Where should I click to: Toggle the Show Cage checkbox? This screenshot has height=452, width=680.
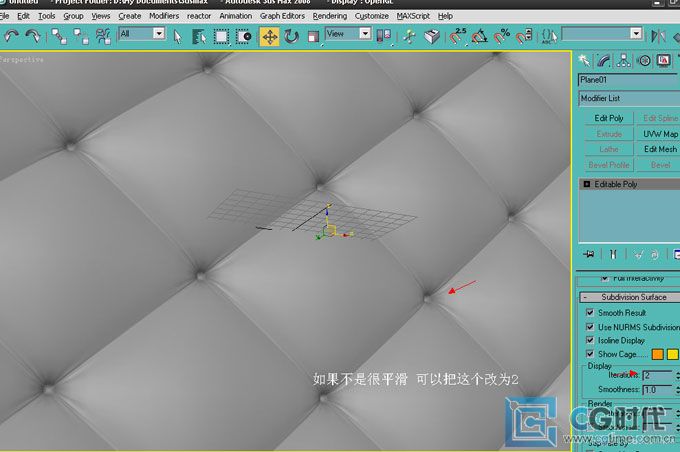590,354
